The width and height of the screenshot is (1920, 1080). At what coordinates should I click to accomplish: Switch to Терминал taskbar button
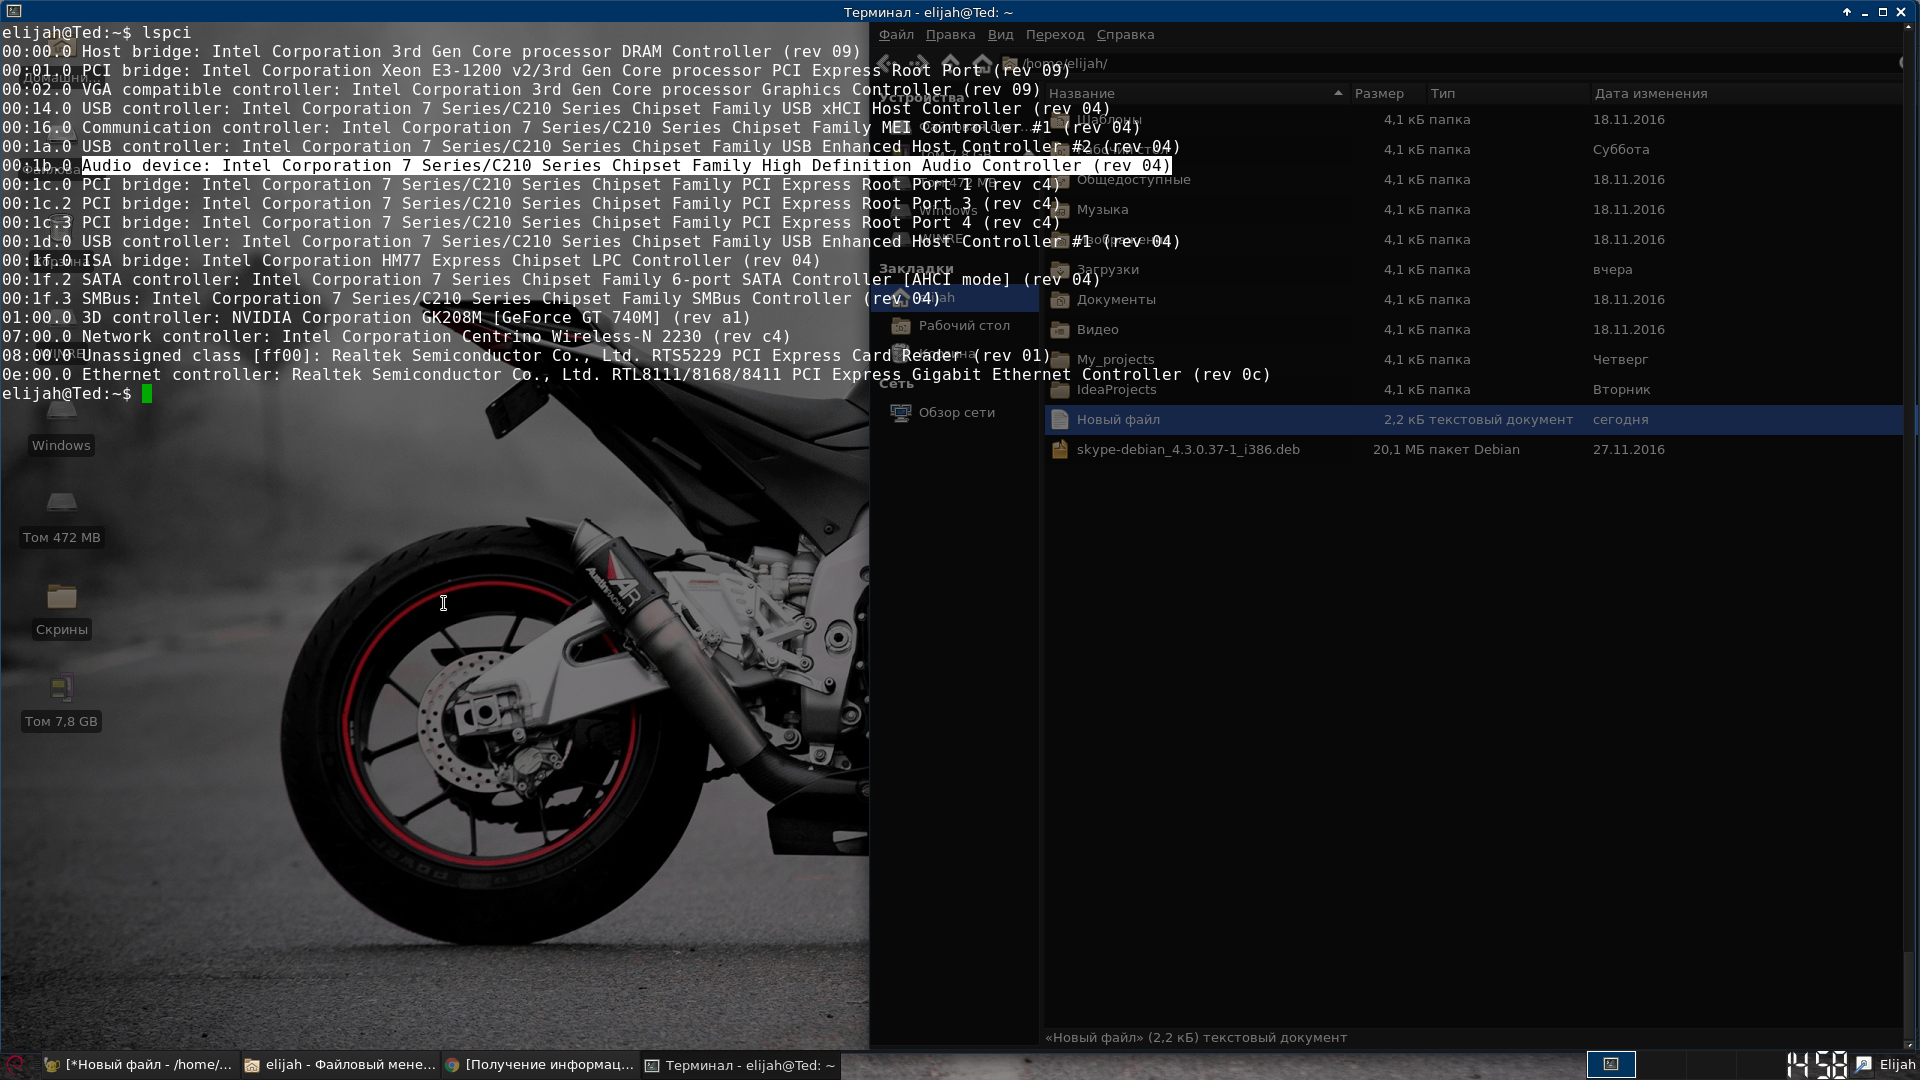(740, 1065)
